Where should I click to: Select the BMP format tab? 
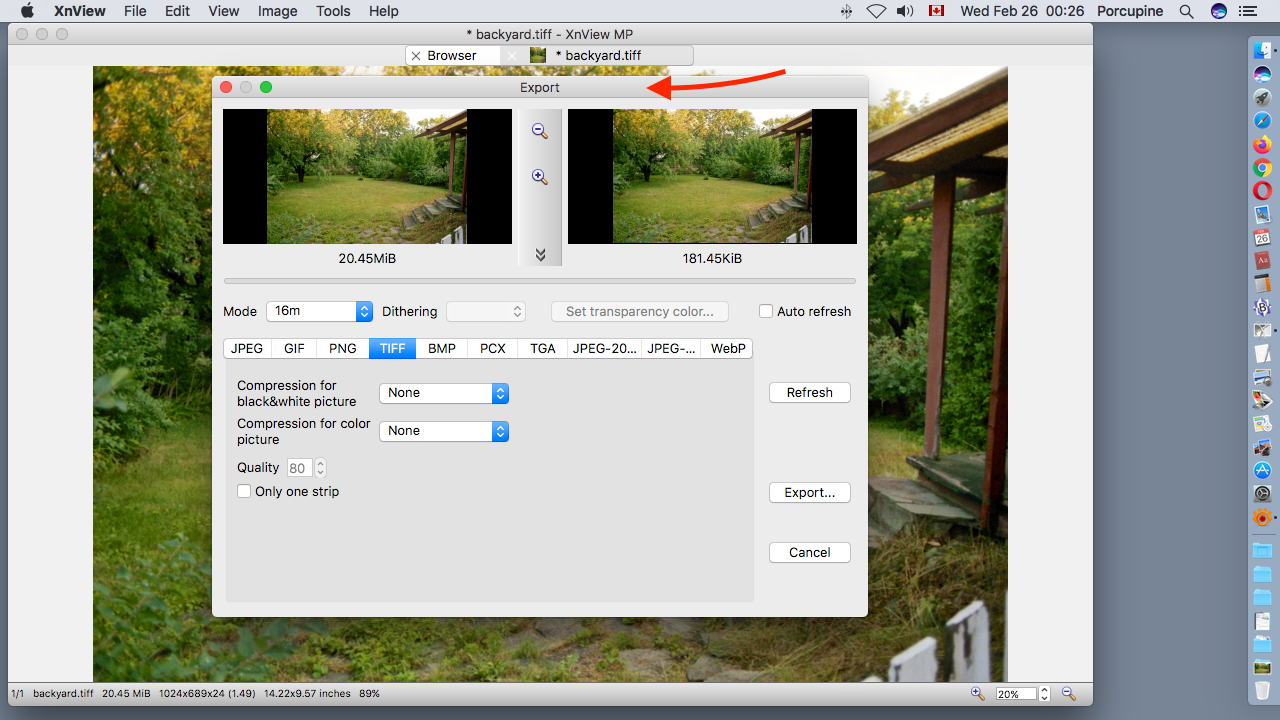point(442,348)
